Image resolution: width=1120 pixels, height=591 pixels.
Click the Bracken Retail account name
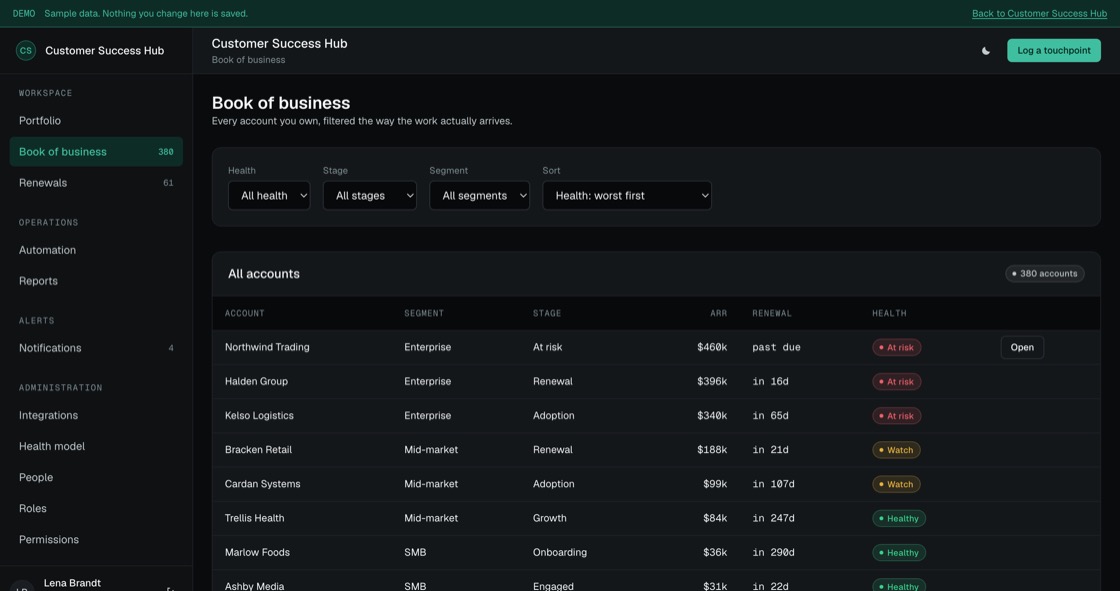[x=258, y=450]
